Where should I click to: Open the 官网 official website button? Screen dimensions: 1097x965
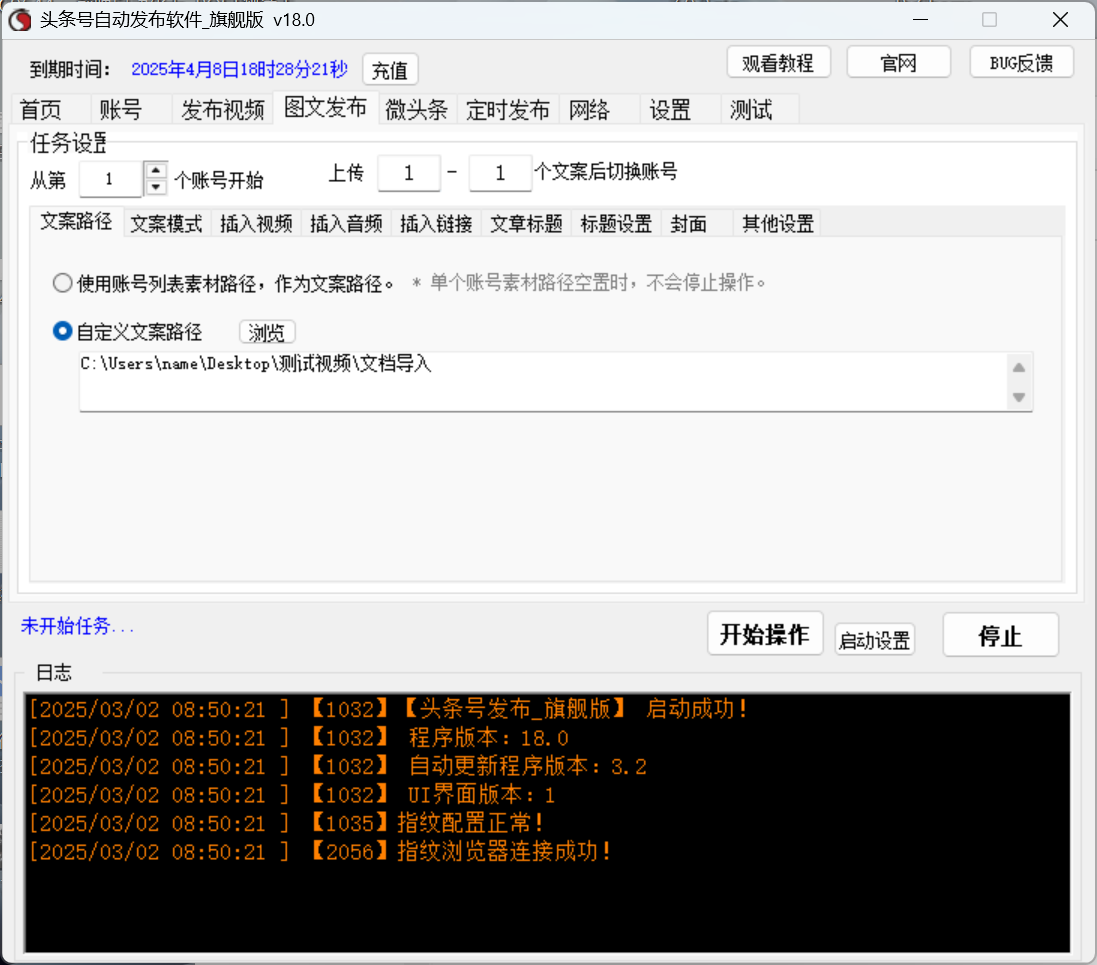pyautogui.click(x=898, y=63)
